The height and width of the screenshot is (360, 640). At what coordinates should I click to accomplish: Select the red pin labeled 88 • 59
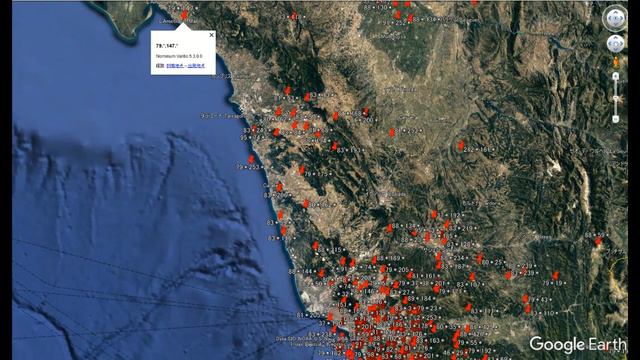click(598, 242)
